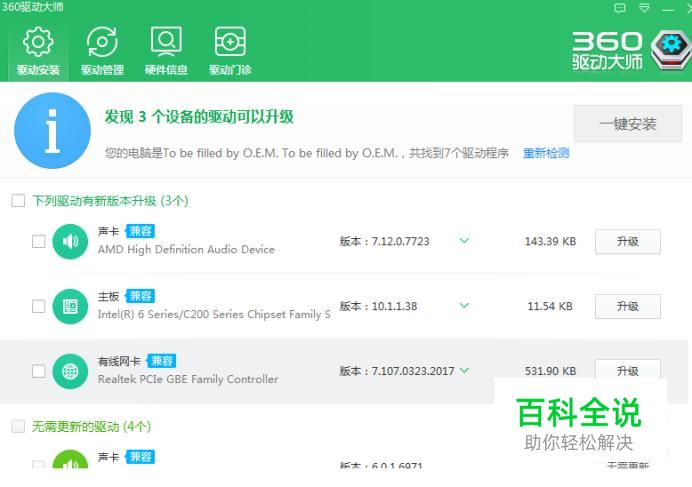Open the title bar dropdown menu icon
692x487 pixels.
[x=644, y=8]
